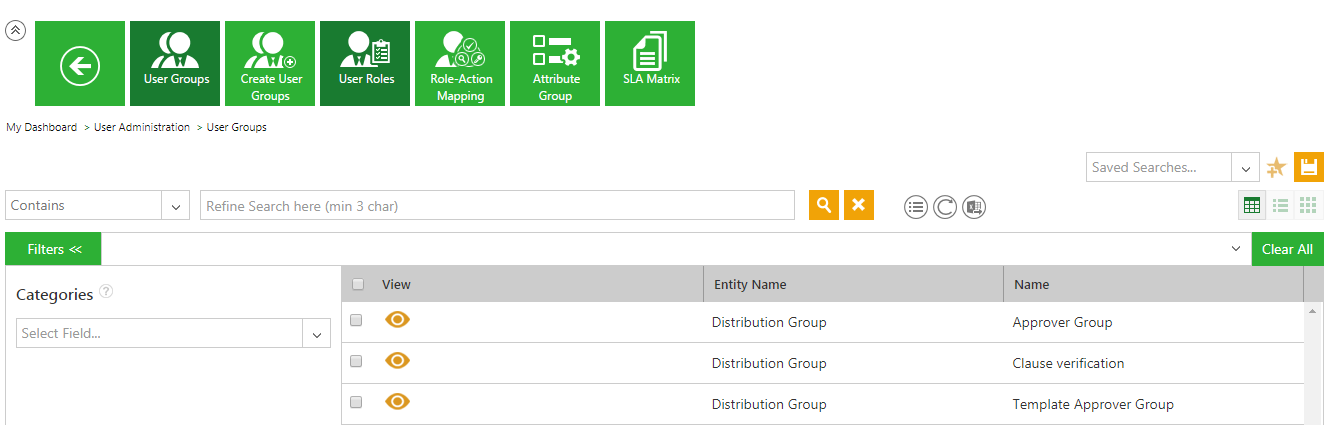The width and height of the screenshot is (1333, 425).
Task: Open the Contains search operator dropdown
Action: point(175,206)
